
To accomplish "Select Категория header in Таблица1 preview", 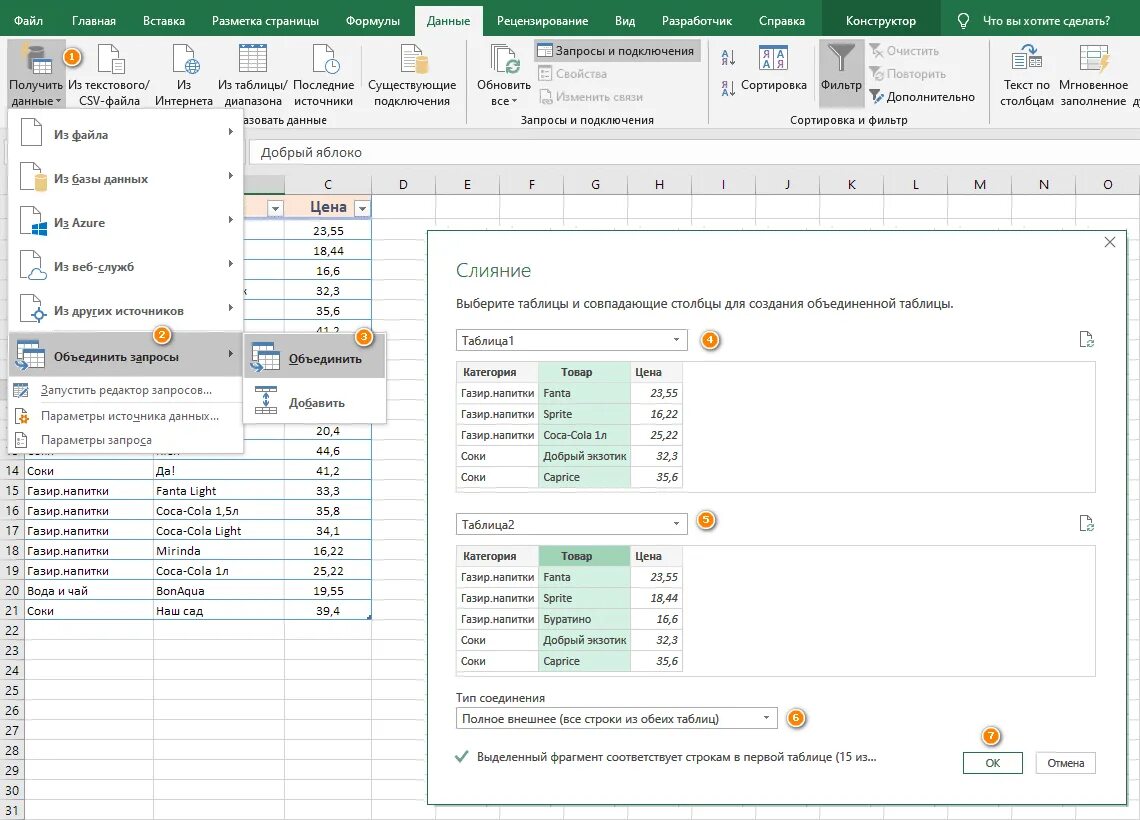I will [497, 372].
